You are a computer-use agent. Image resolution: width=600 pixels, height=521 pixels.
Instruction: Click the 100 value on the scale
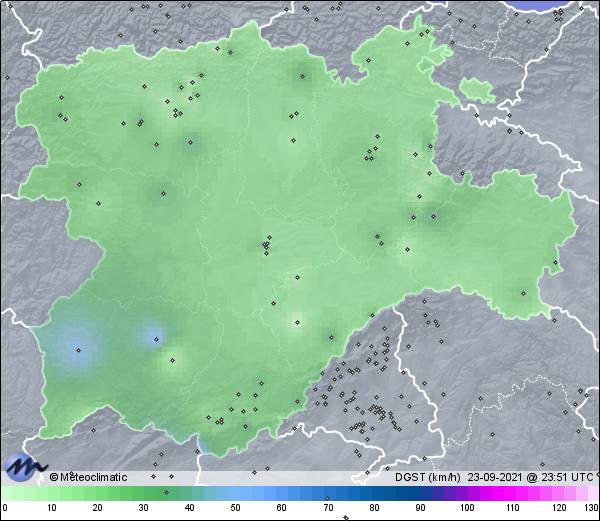pyautogui.click(x=467, y=508)
